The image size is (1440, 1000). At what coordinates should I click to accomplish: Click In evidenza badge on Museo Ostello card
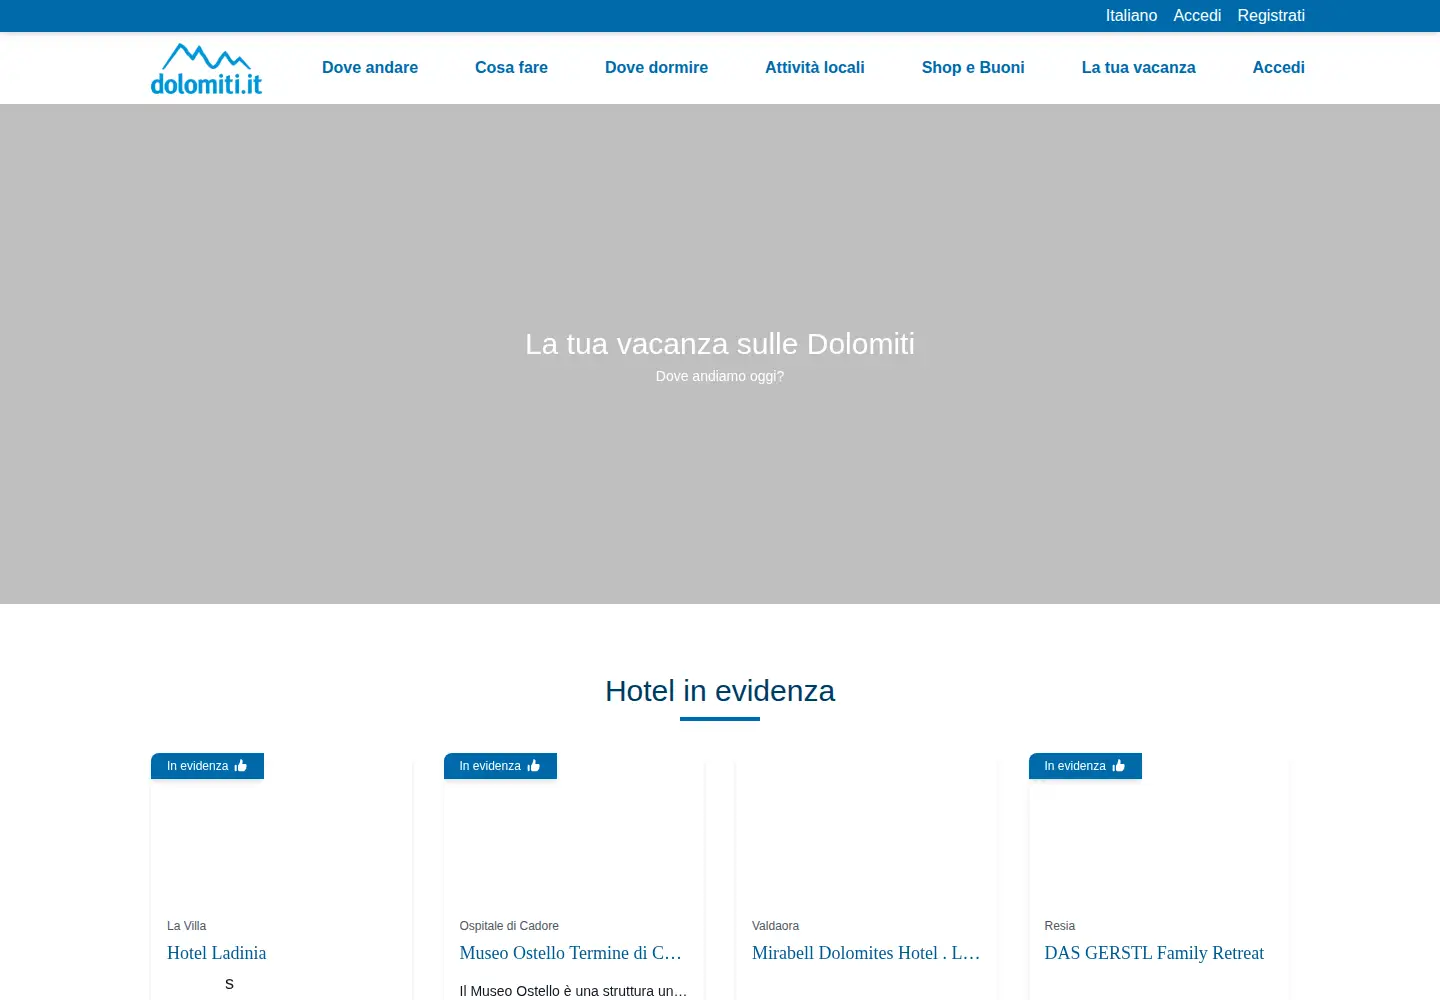coord(500,766)
